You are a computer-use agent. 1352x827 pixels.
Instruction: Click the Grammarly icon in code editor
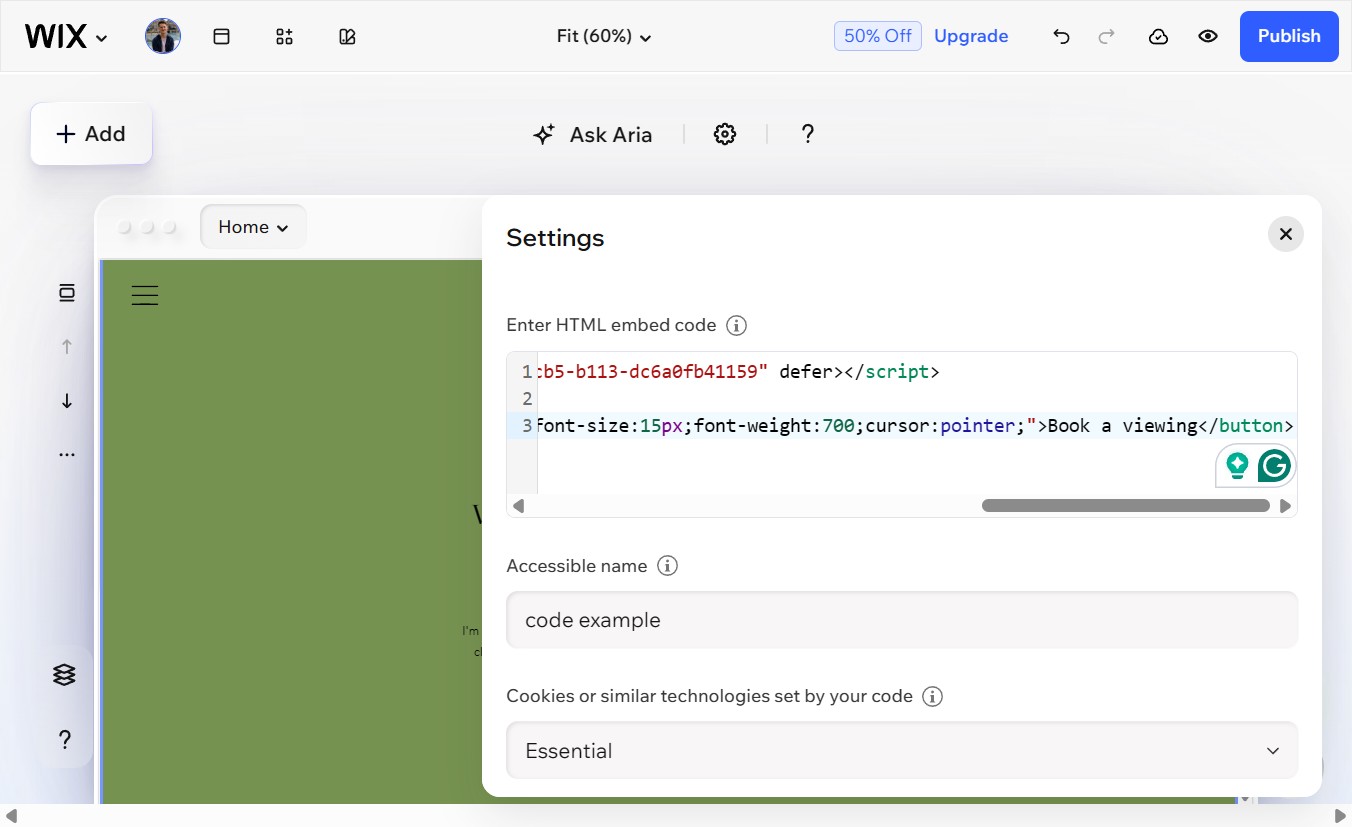point(1274,466)
